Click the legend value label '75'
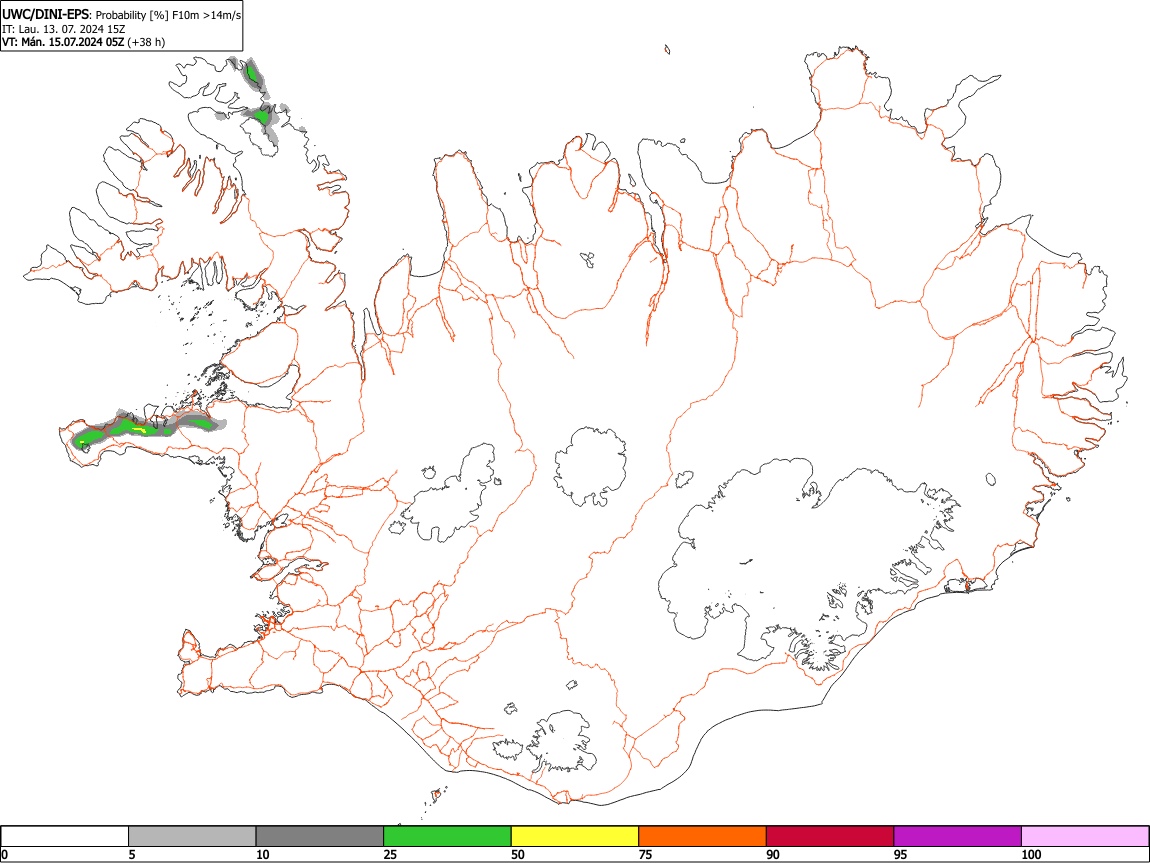This screenshot has width=1150, height=863. [x=645, y=855]
